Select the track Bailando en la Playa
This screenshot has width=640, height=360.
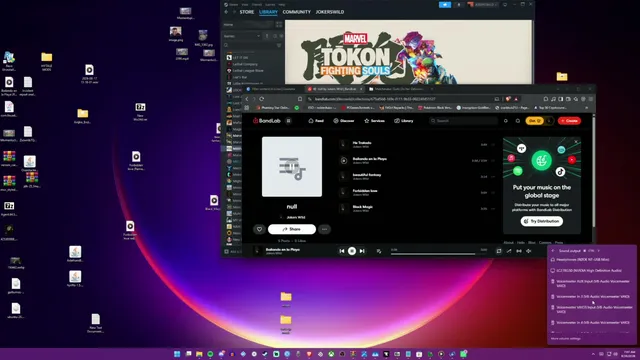[x=369, y=159]
